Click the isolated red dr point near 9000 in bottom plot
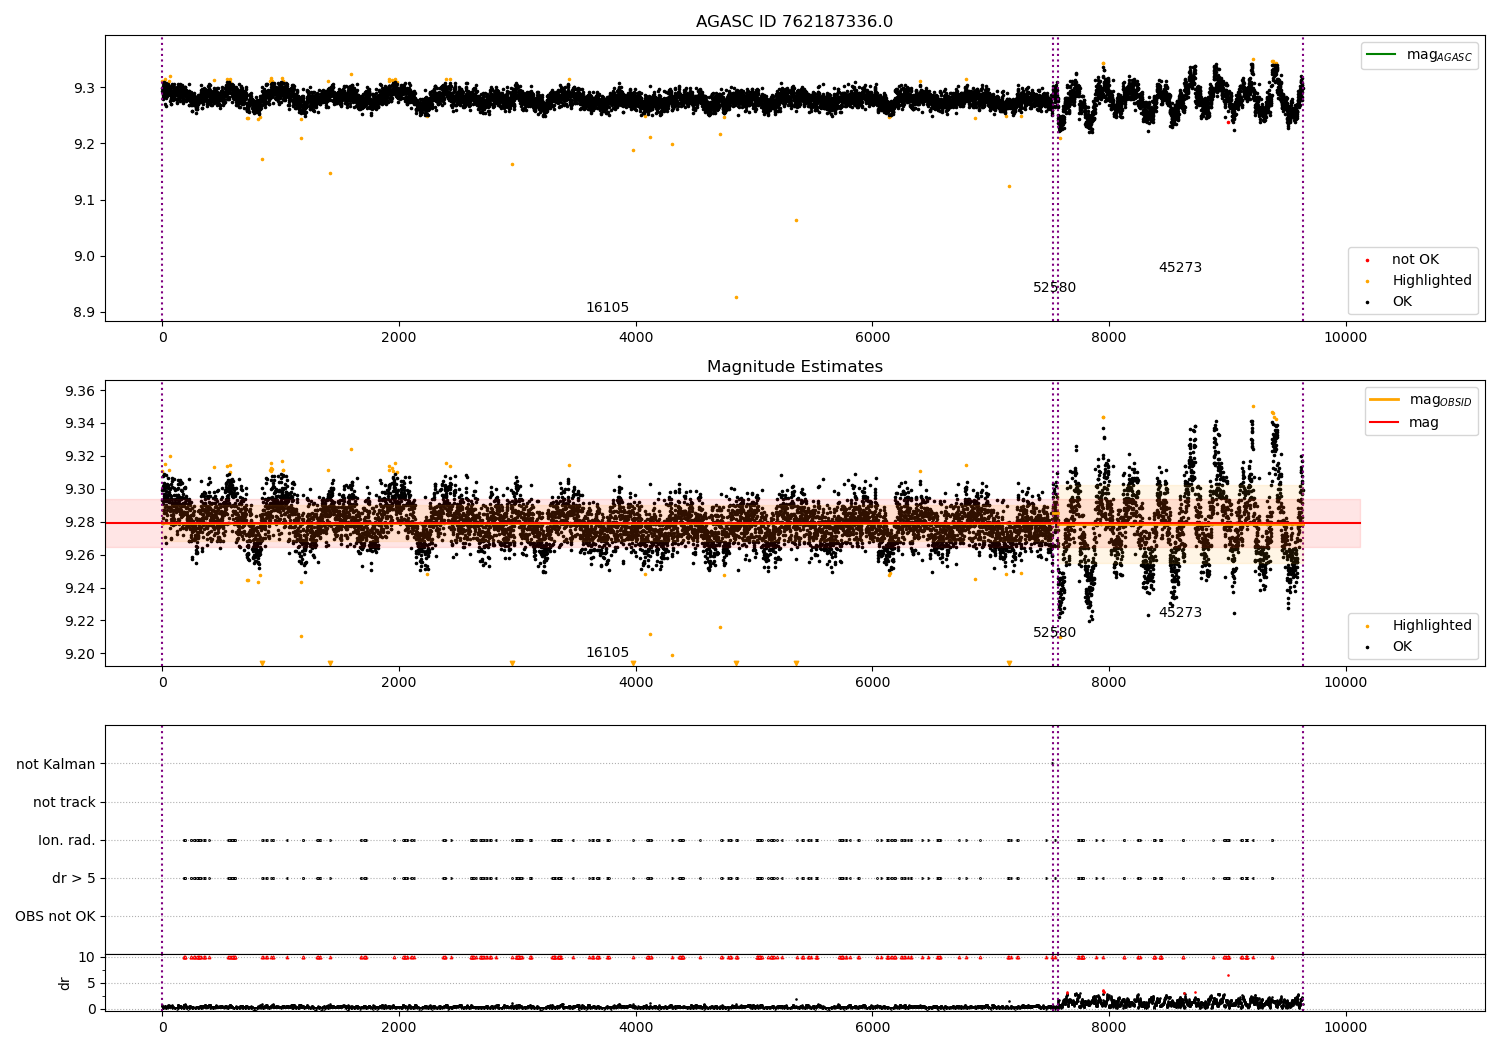This screenshot has height=1050, width=1500. 1228,975
